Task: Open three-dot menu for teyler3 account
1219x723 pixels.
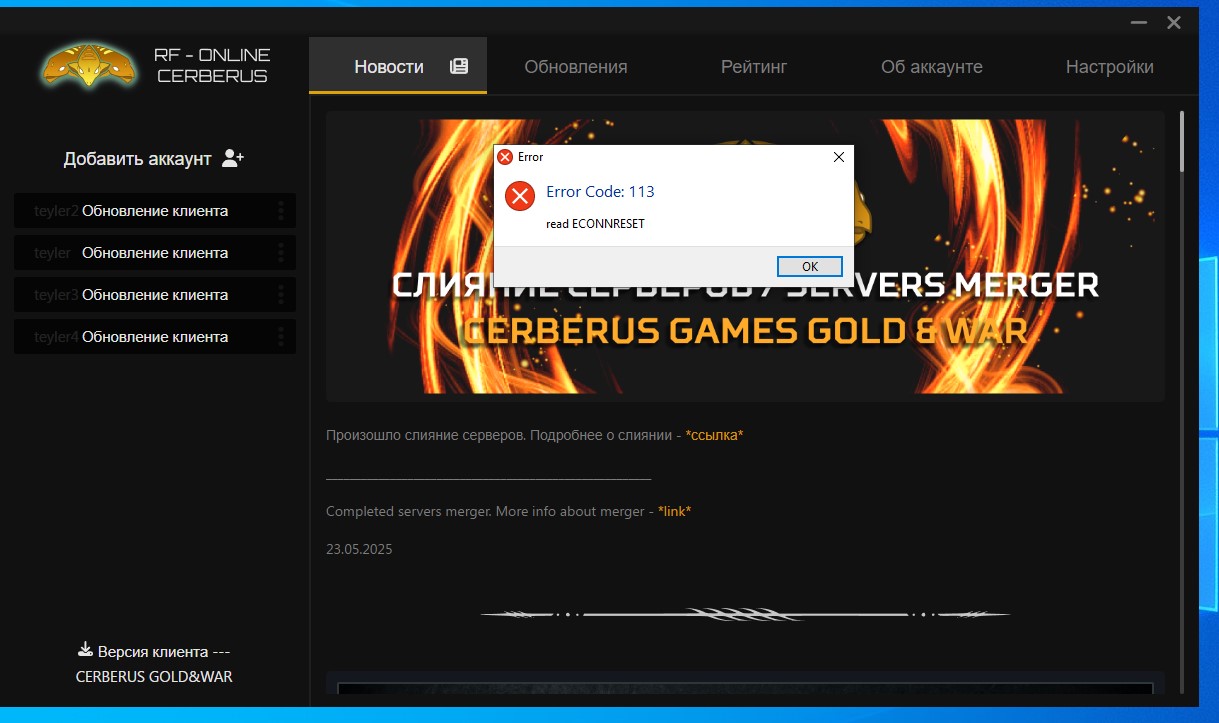Action: [280, 295]
